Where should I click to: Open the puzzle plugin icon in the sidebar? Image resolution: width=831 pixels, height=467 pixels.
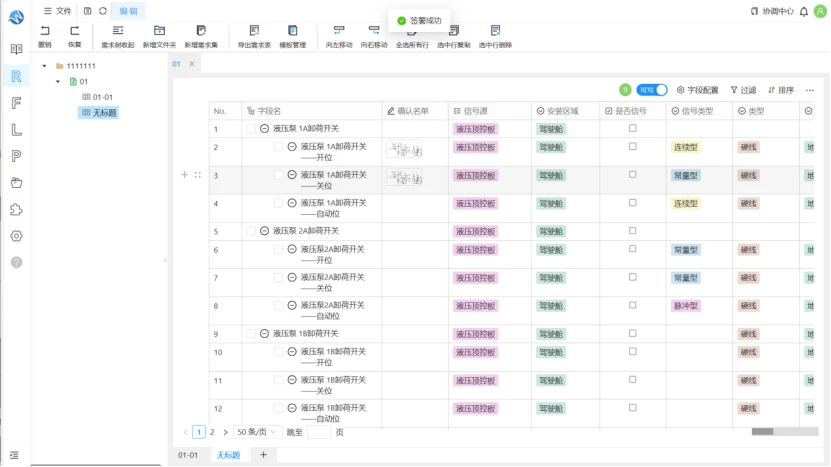16,209
